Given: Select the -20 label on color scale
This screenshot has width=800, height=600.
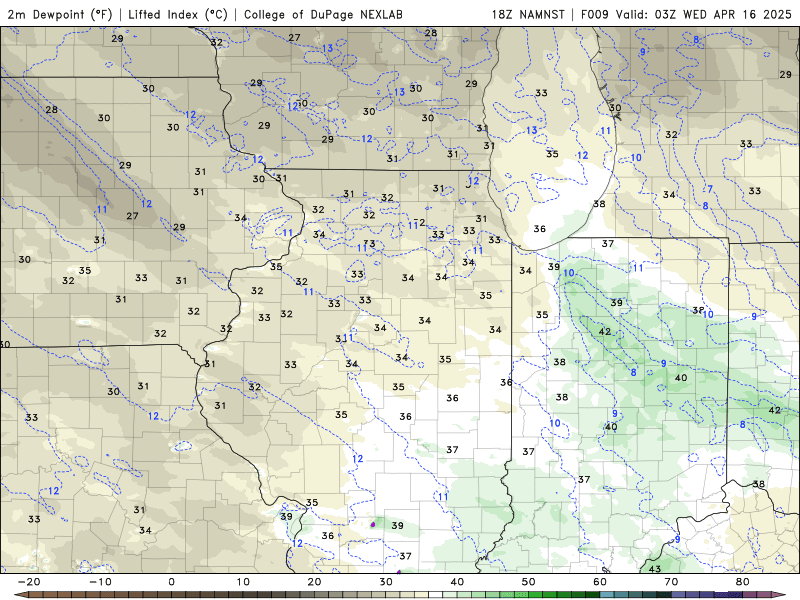Looking at the screenshot, I should (29, 582).
